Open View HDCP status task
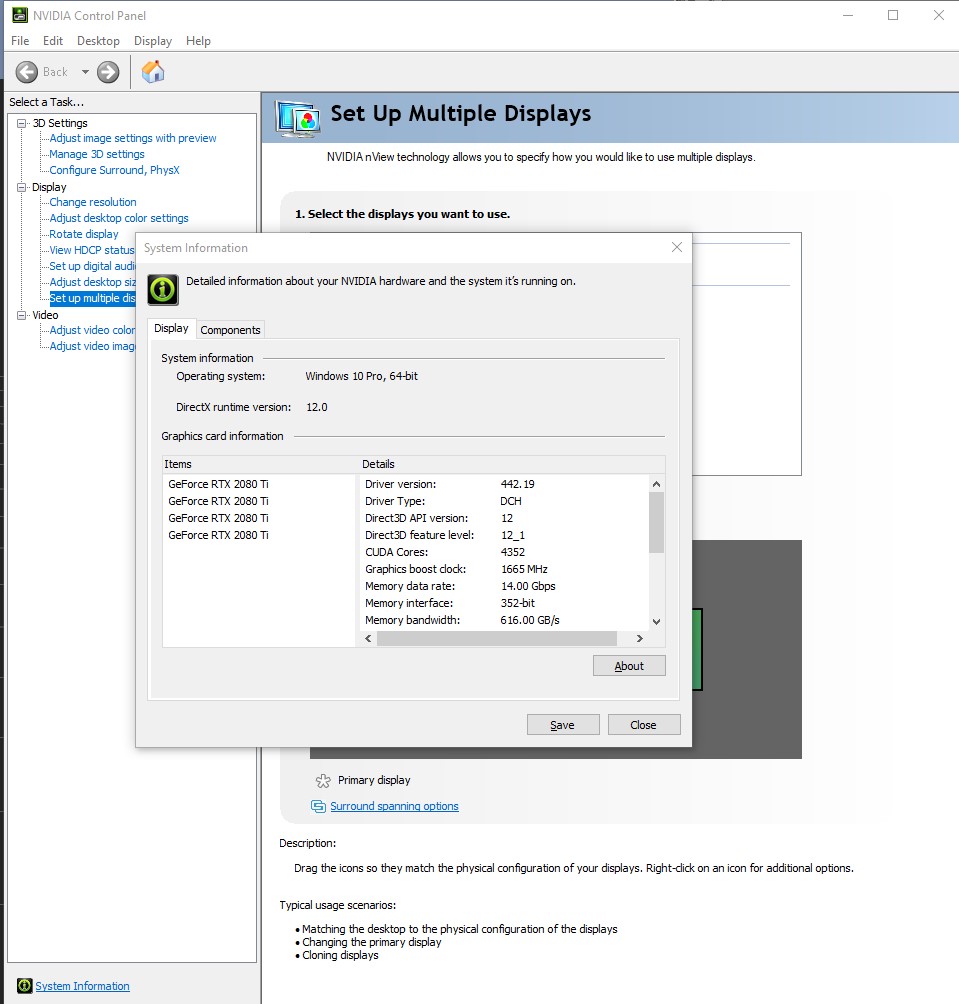959x1004 pixels. 92,250
